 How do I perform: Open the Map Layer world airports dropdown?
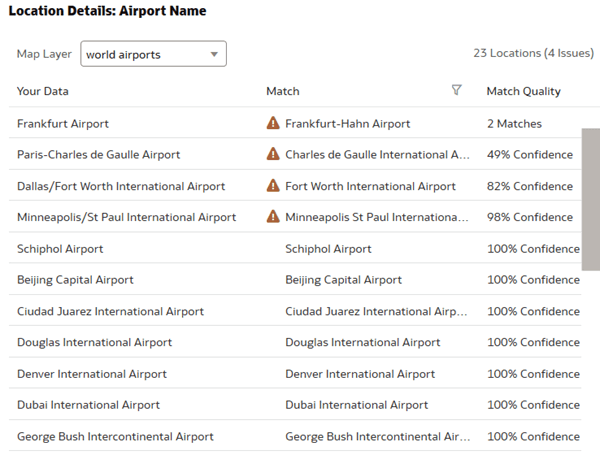click(x=153, y=54)
